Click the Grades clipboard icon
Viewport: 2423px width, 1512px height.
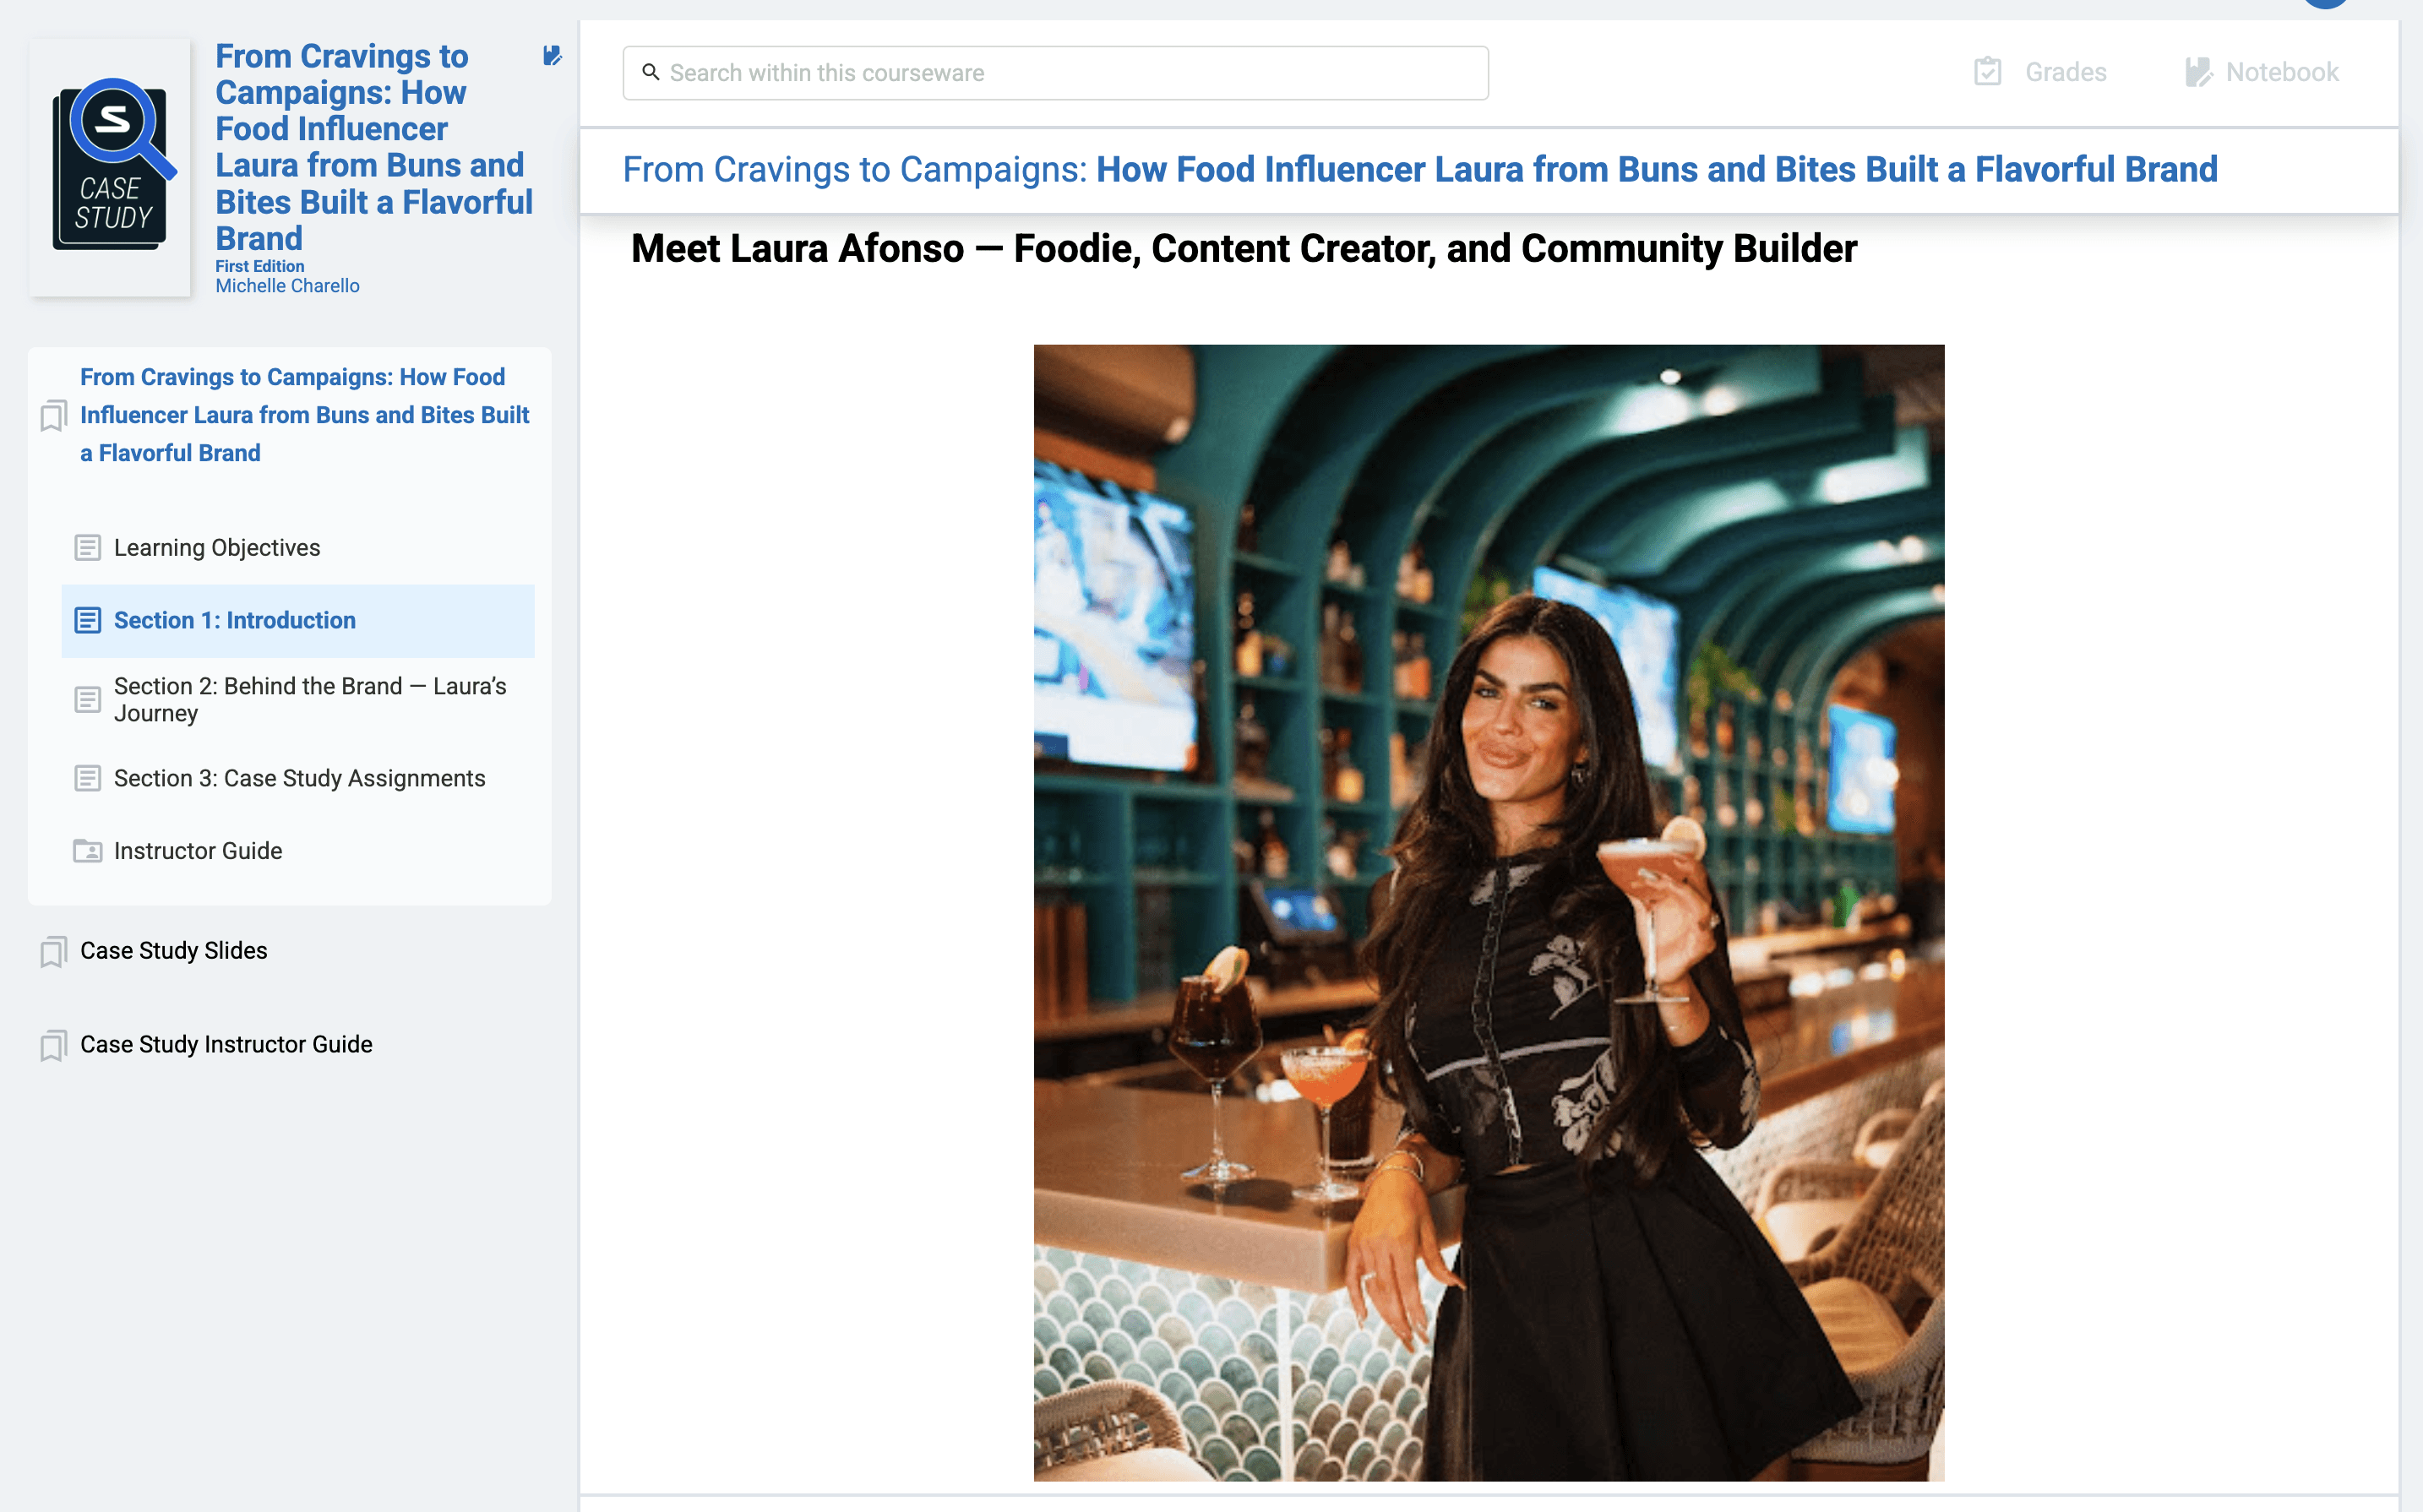pyautogui.click(x=1987, y=72)
